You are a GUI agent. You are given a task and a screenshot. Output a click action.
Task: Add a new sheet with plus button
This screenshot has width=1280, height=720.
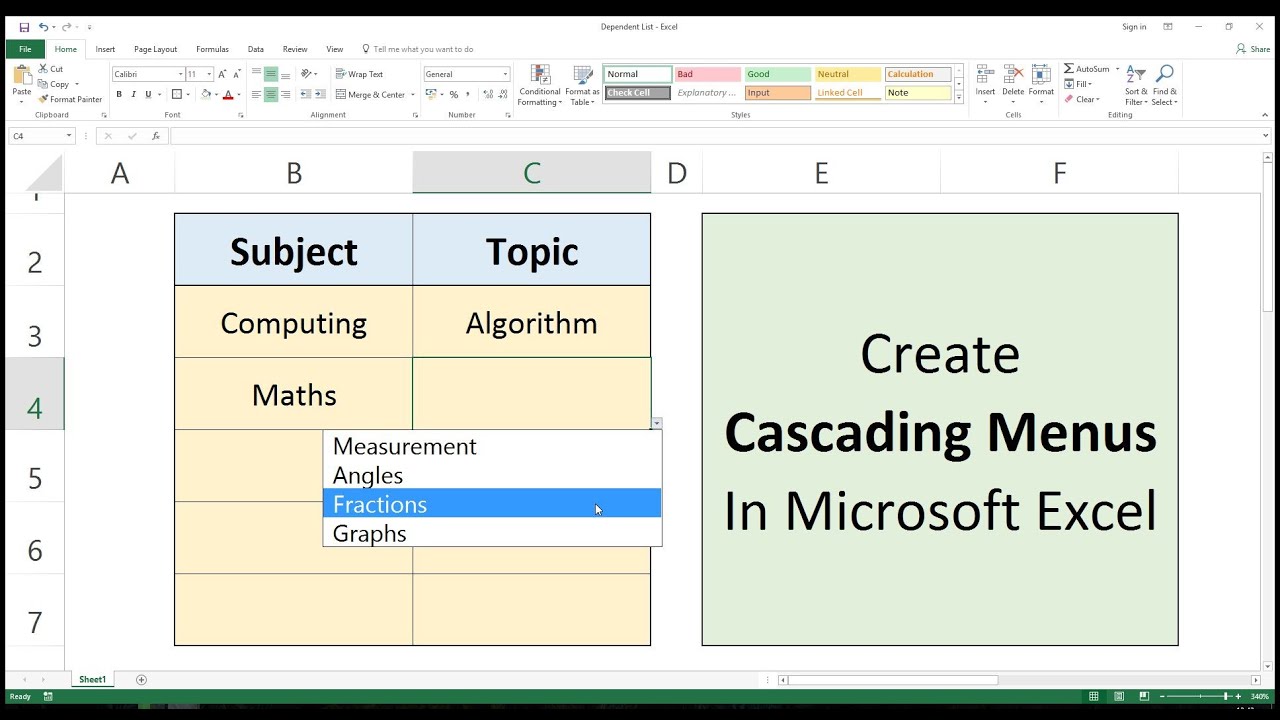point(141,680)
